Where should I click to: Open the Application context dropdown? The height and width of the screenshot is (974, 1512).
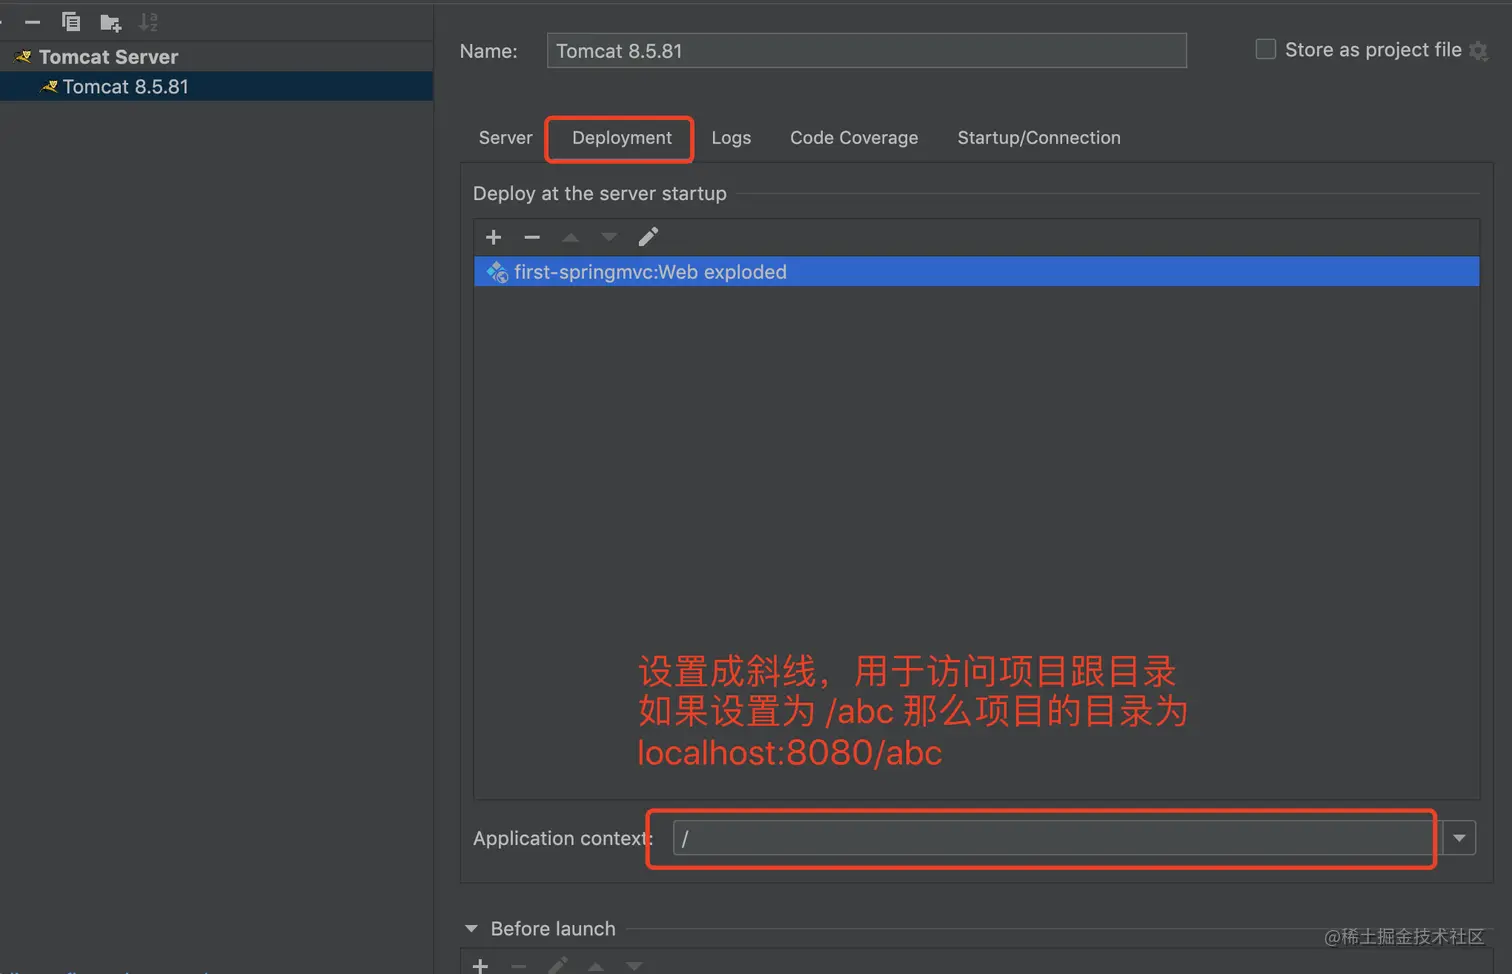pos(1459,838)
